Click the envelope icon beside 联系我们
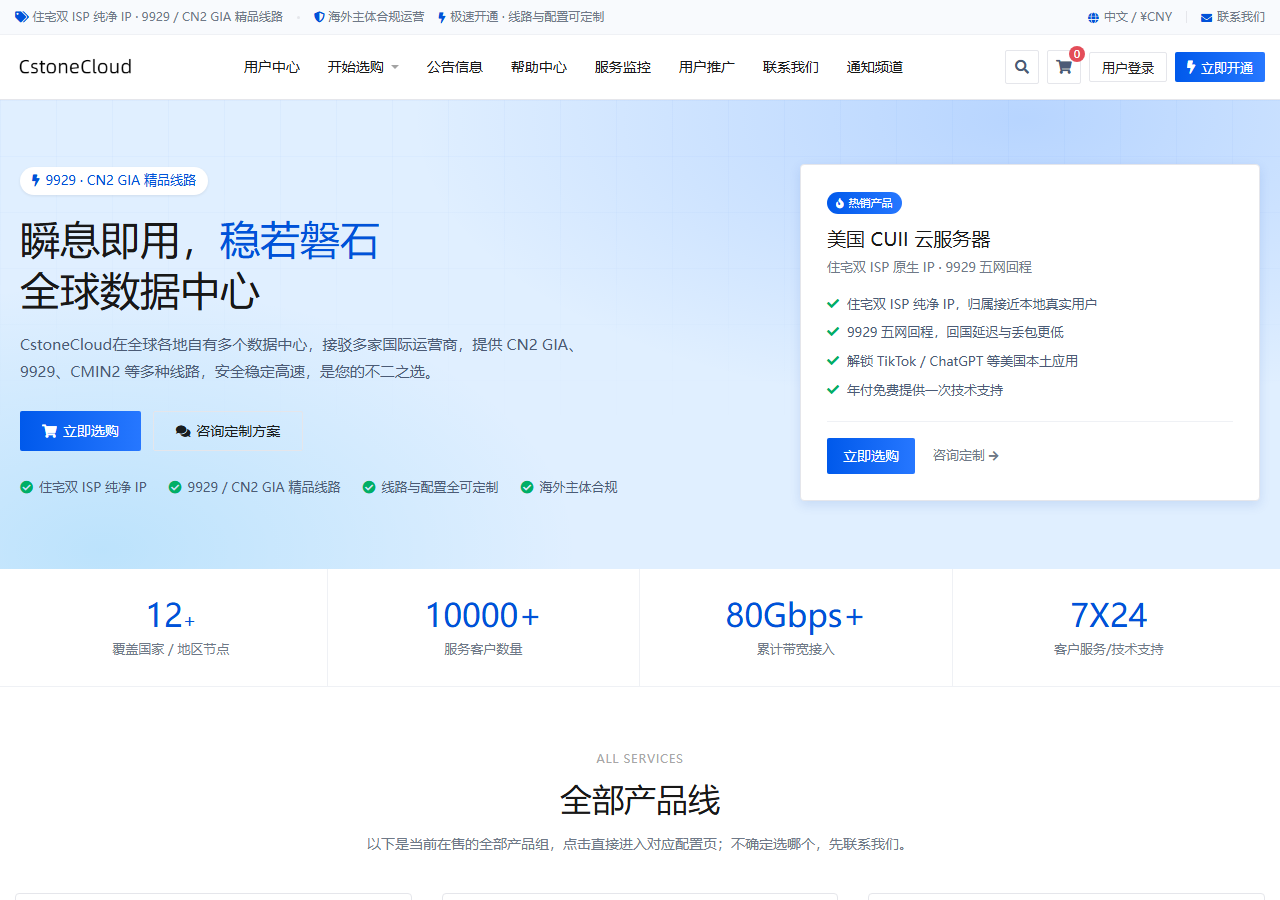This screenshot has height=900, width=1280. click(x=1206, y=17)
